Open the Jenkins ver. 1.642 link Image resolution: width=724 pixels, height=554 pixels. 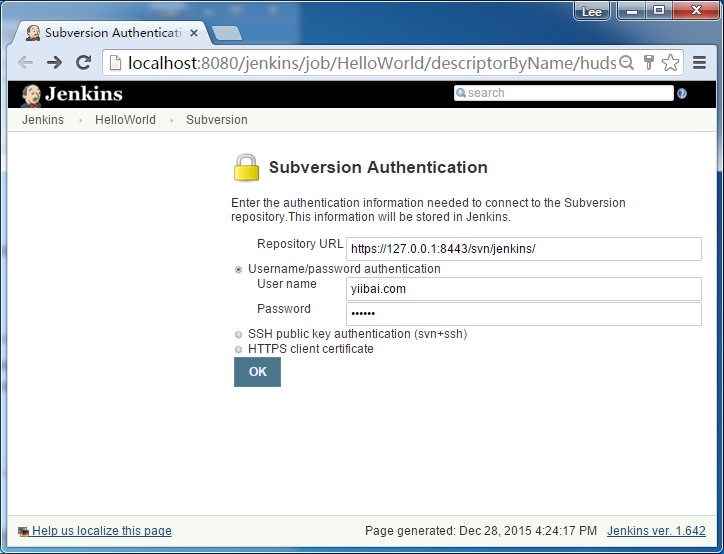coord(656,531)
